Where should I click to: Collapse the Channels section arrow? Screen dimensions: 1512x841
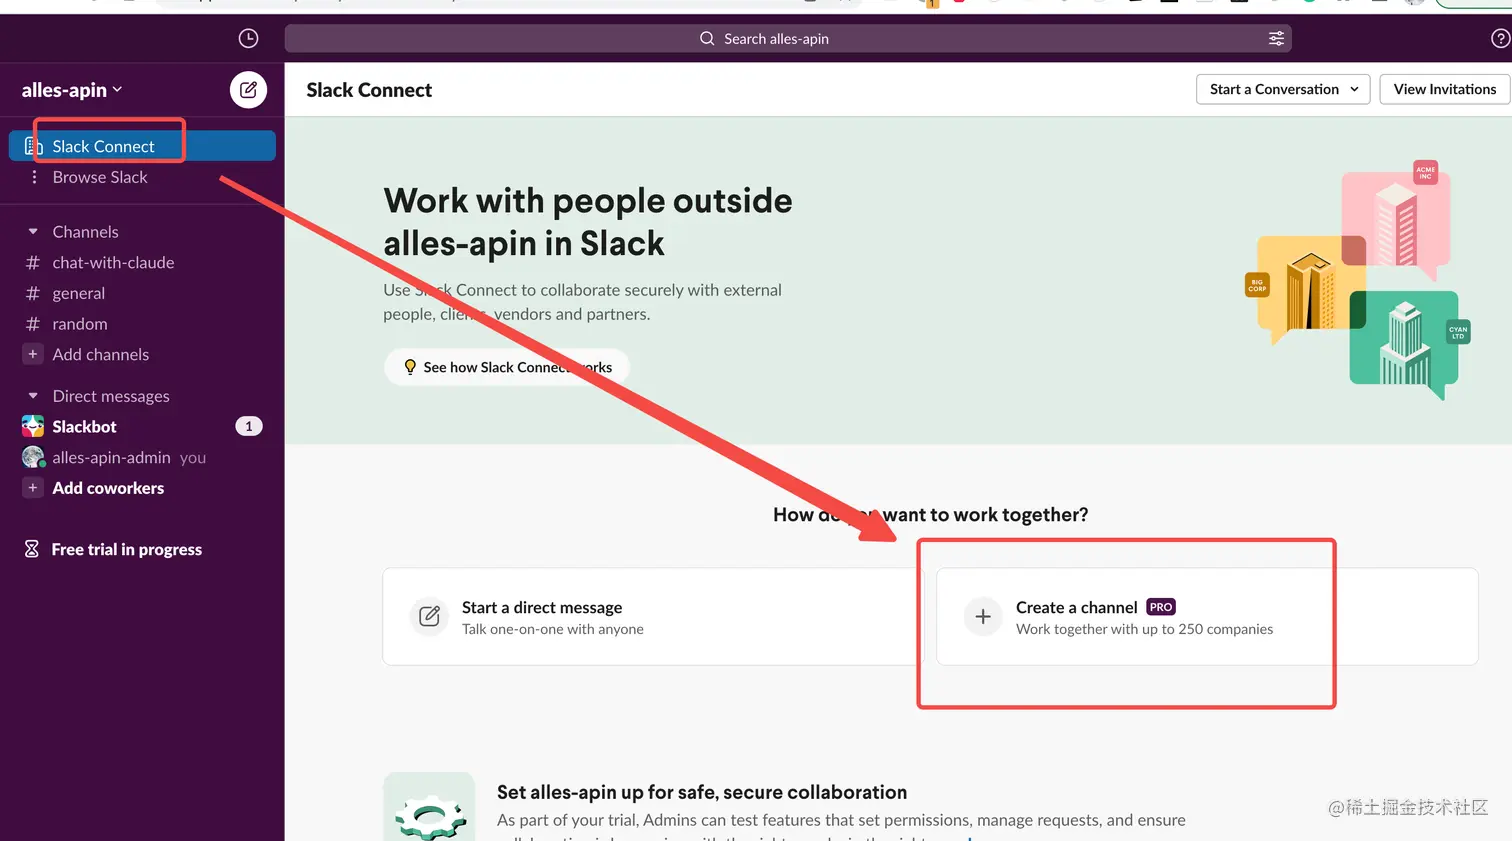click(33, 231)
